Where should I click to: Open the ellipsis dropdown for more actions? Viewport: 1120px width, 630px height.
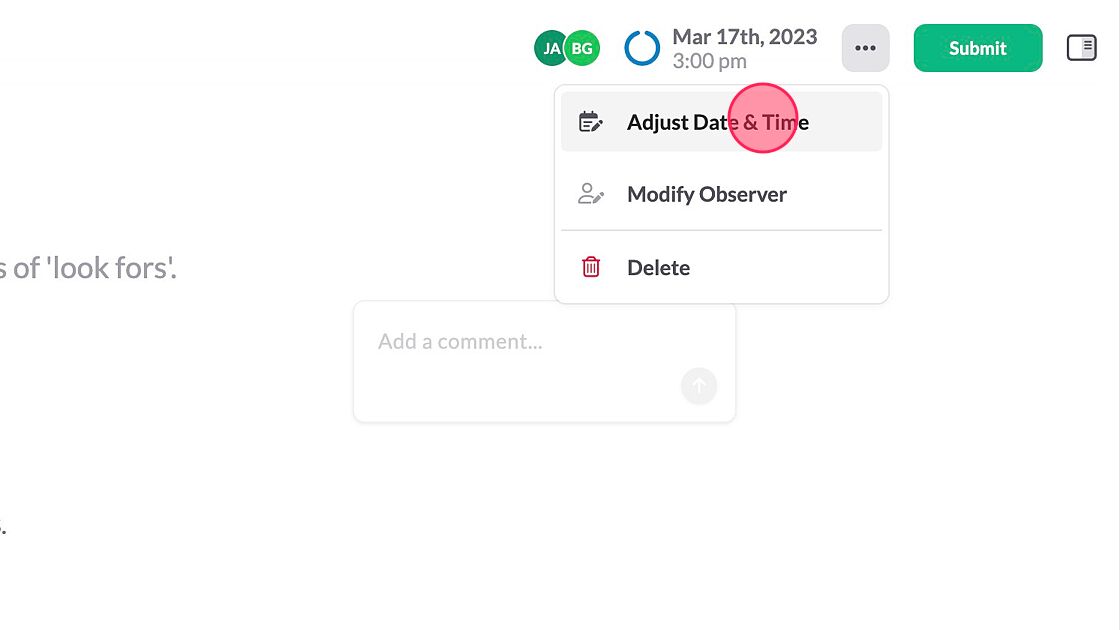tap(865, 47)
